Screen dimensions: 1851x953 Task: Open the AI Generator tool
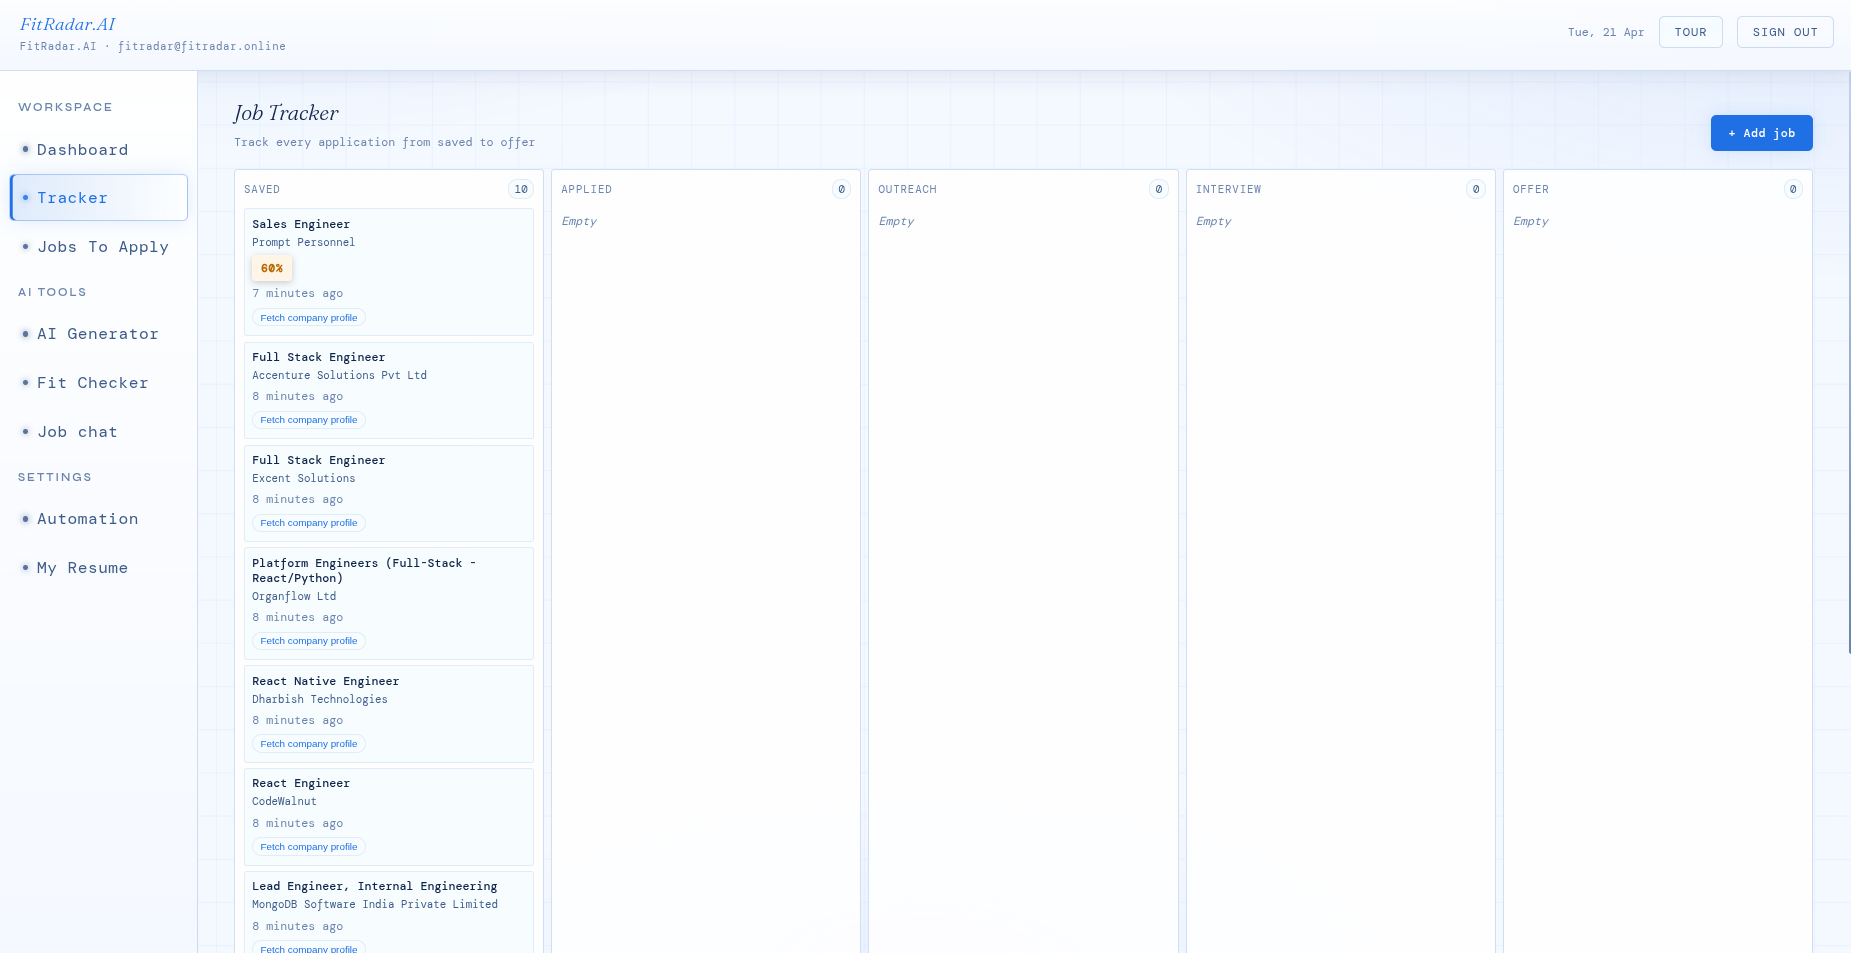point(98,334)
